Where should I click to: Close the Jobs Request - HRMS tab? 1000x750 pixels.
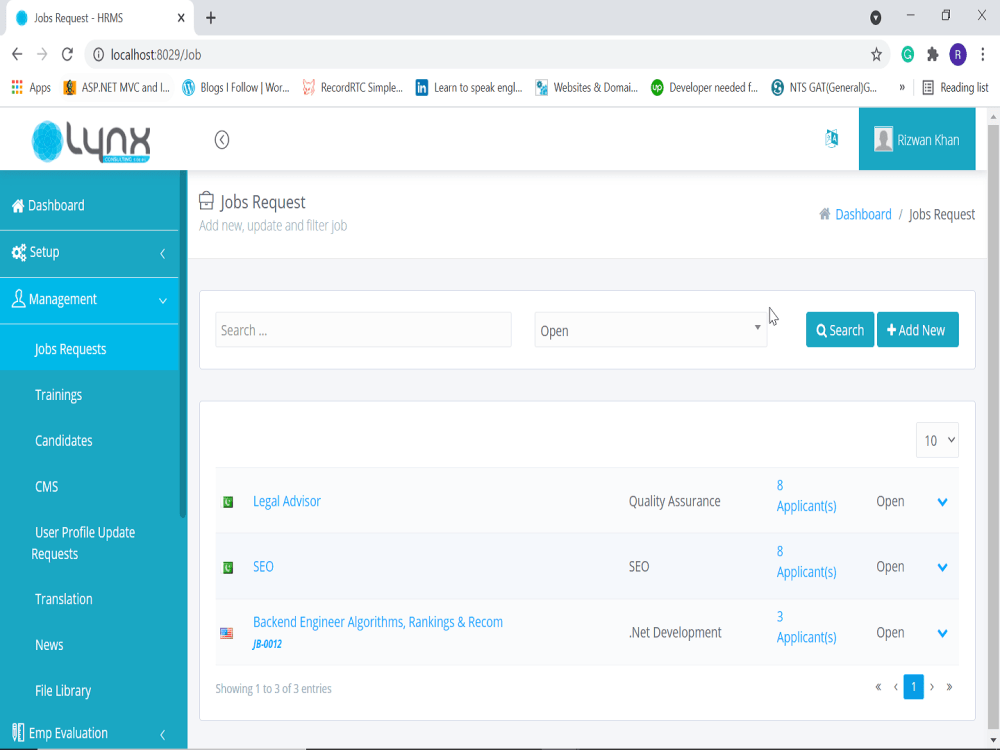pyautogui.click(x=181, y=18)
